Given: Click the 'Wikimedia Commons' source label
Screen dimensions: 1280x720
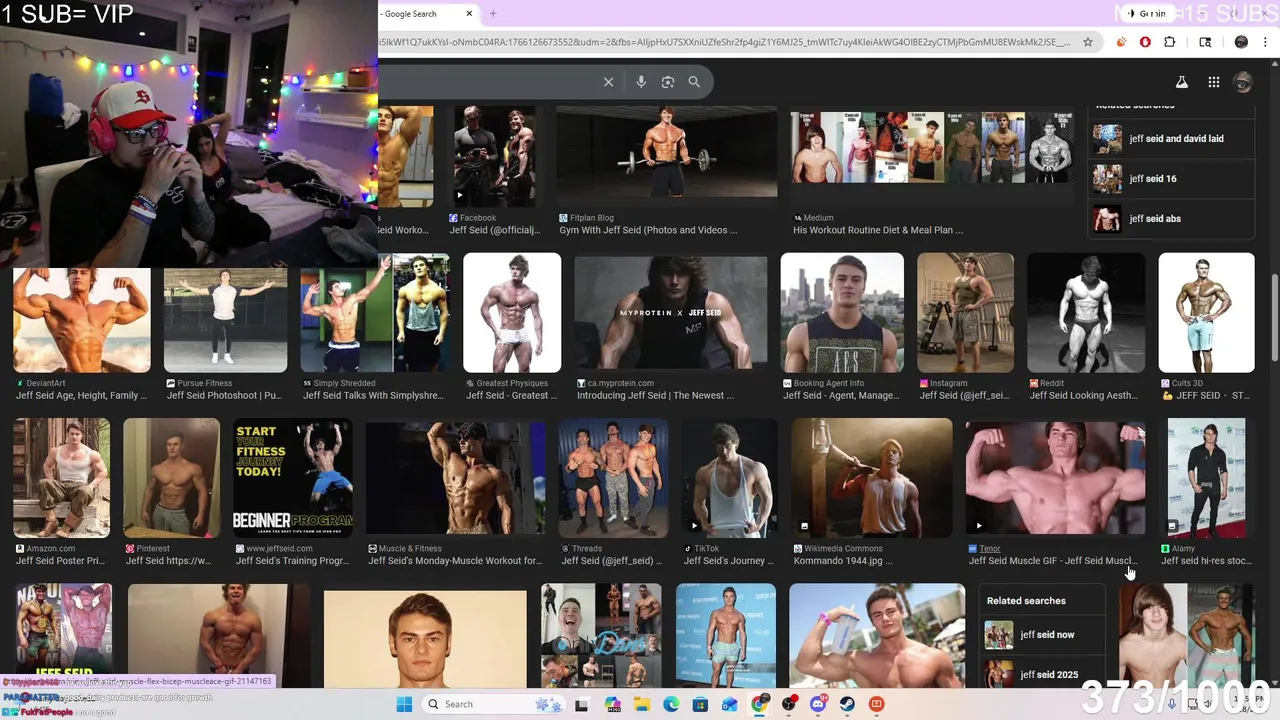Looking at the screenshot, I should [844, 549].
